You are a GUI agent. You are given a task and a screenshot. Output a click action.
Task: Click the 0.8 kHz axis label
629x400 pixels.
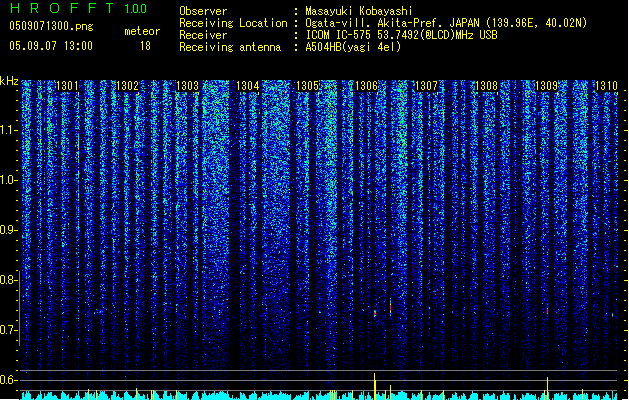(9, 280)
